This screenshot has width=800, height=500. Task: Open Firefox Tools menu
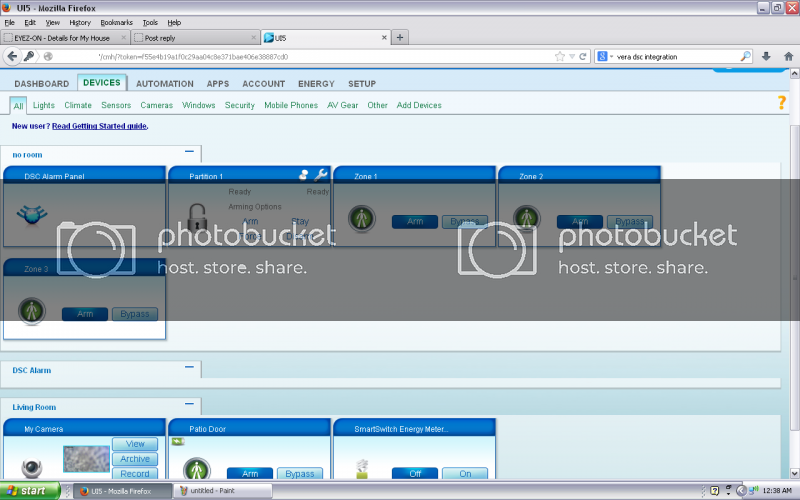[150, 22]
